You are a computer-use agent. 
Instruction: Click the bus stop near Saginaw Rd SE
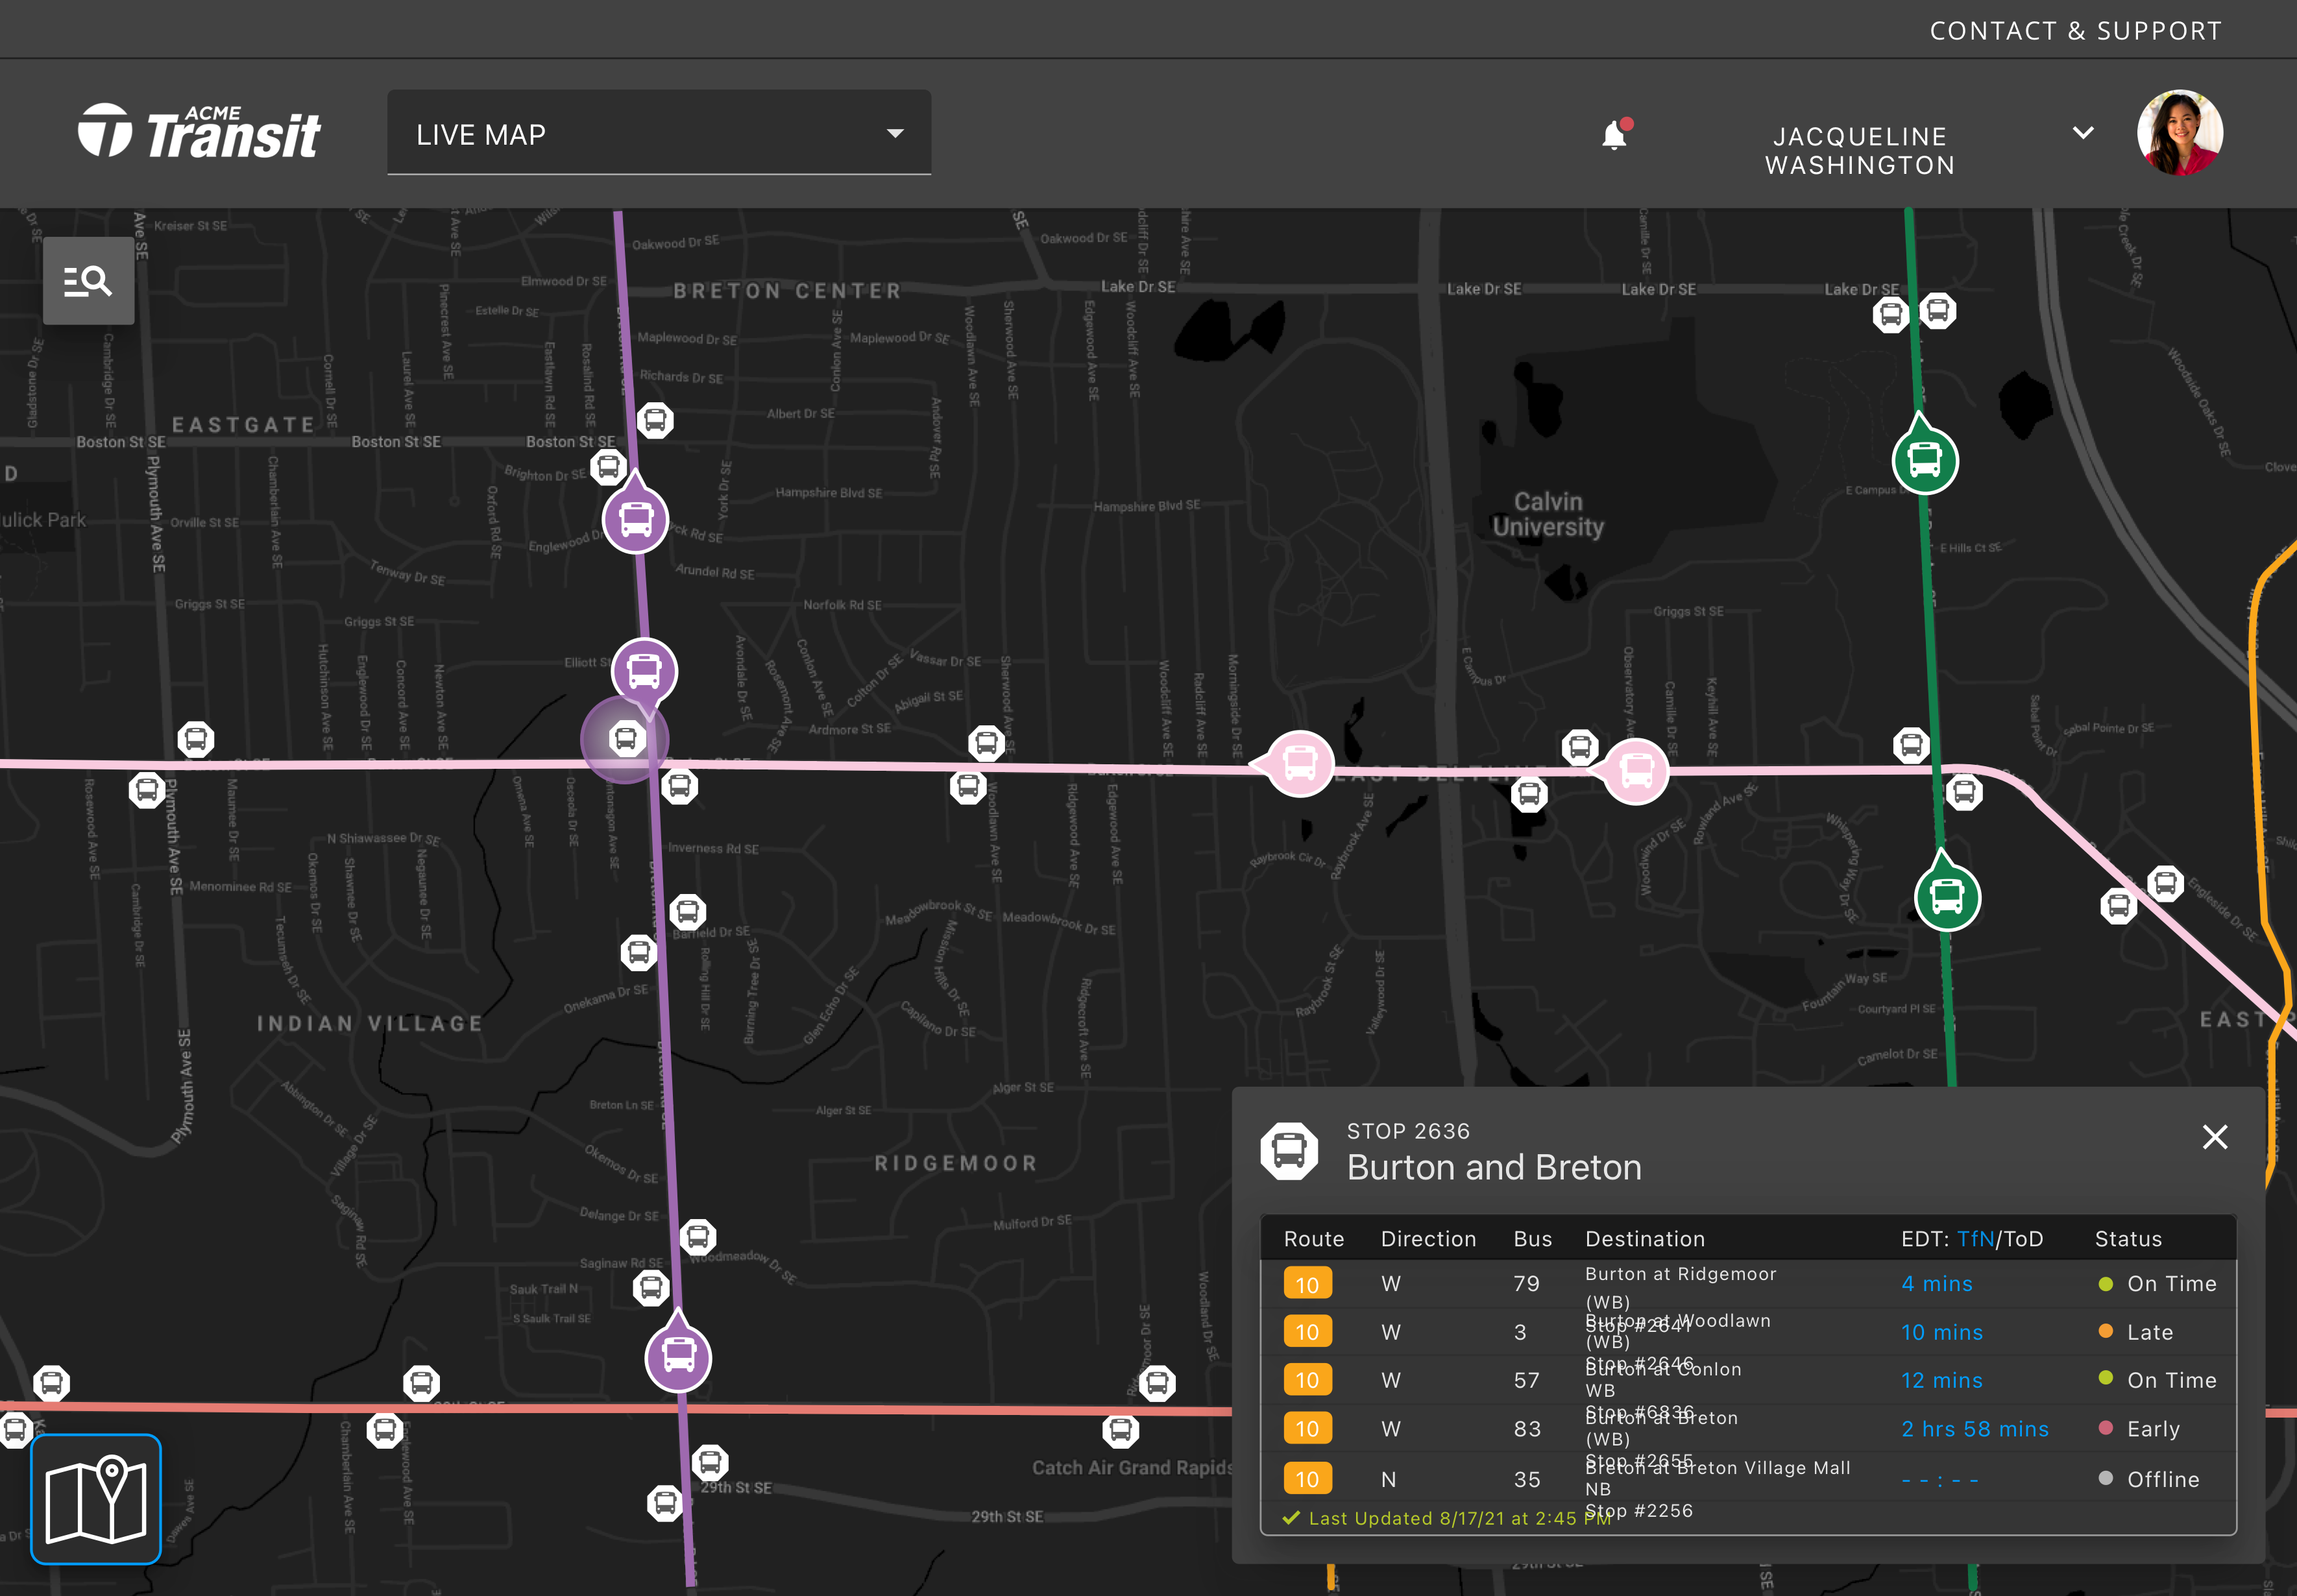[651, 1288]
